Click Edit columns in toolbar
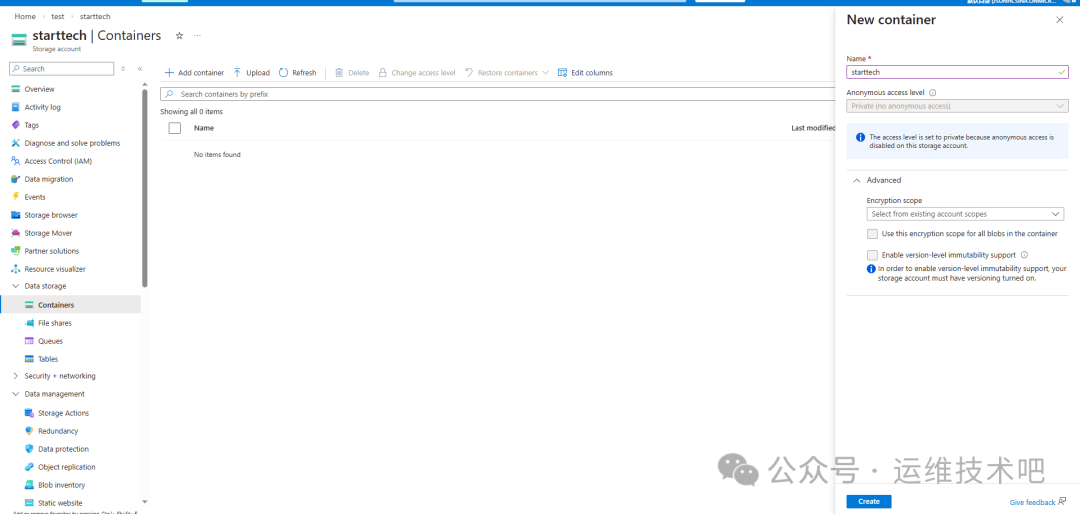The width and height of the screenshot is (1080, 514). click(x=585, y=72)
